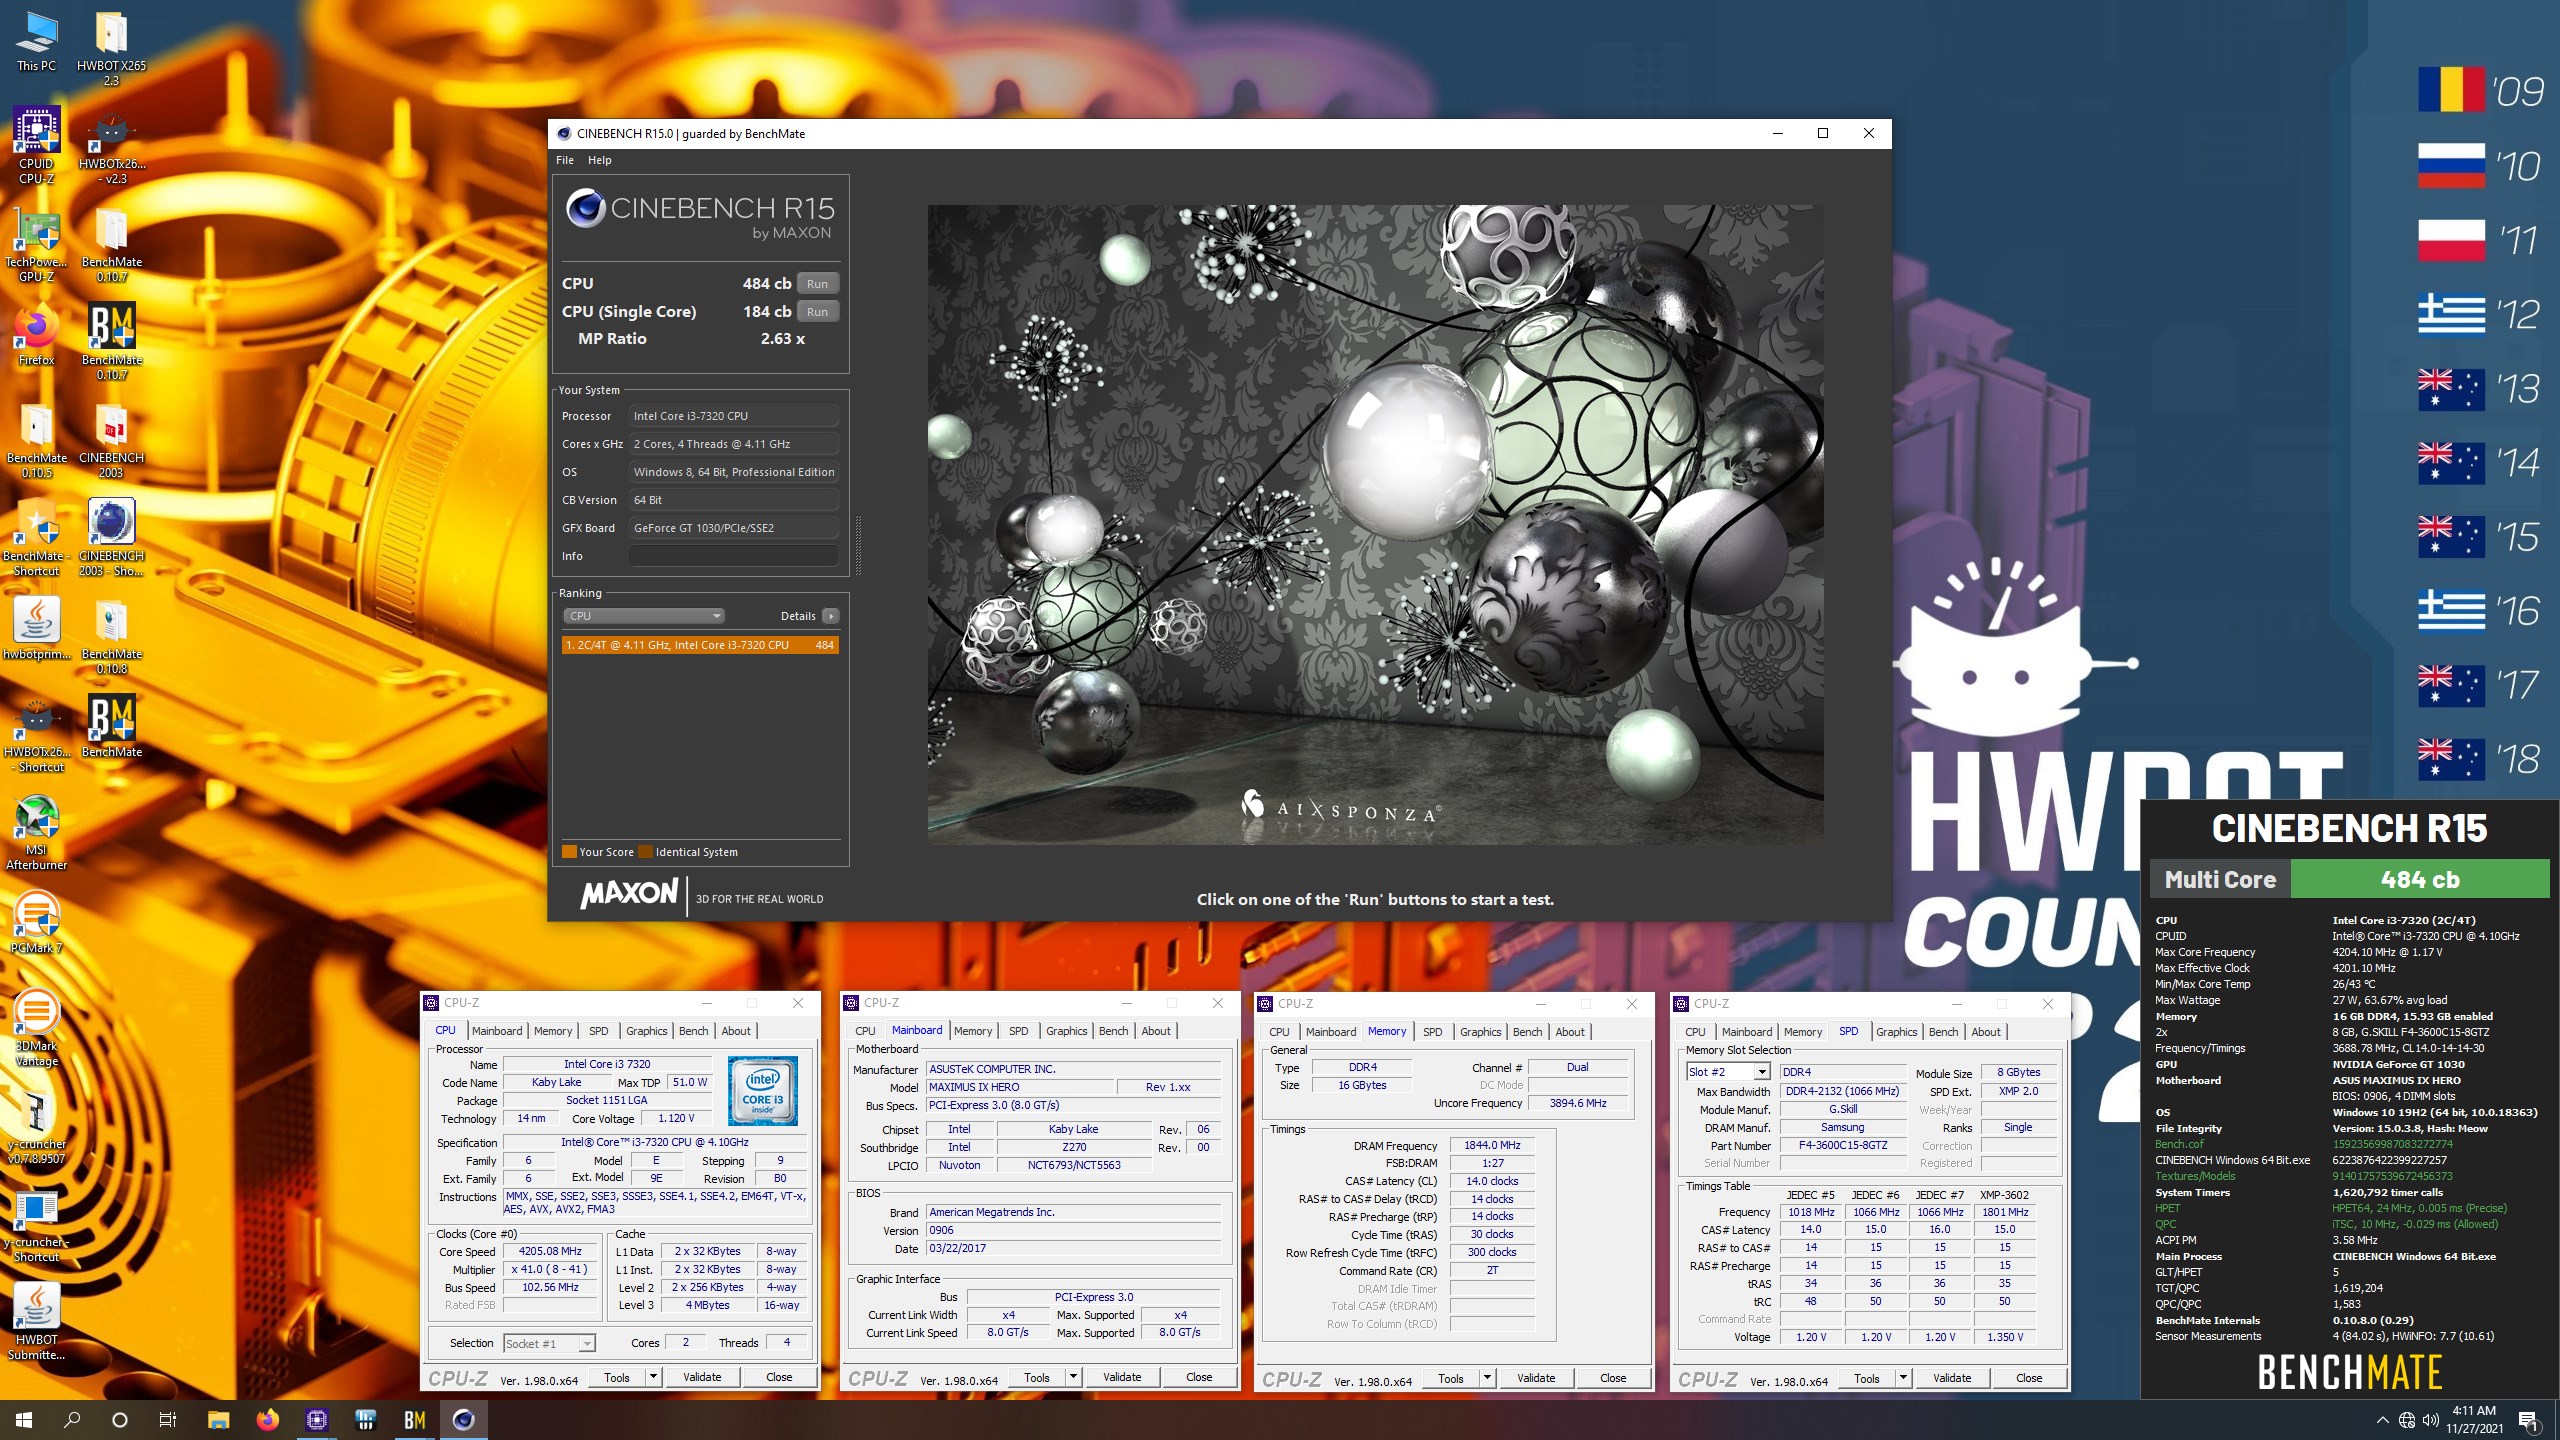Run the CPU multi-core test
2560x1440 pixels.
click(817, 284)
